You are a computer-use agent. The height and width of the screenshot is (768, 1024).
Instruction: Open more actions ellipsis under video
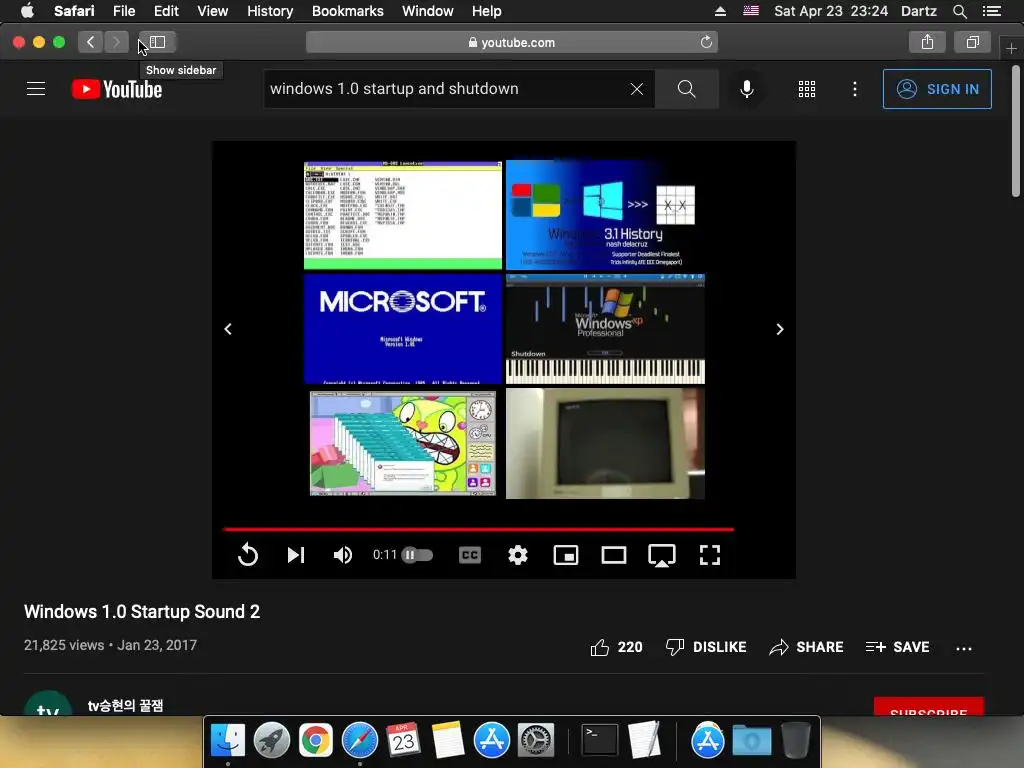point(964,648)
